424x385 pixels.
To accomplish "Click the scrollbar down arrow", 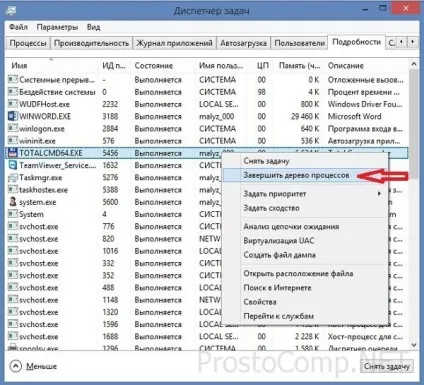I will click(414, 345).
